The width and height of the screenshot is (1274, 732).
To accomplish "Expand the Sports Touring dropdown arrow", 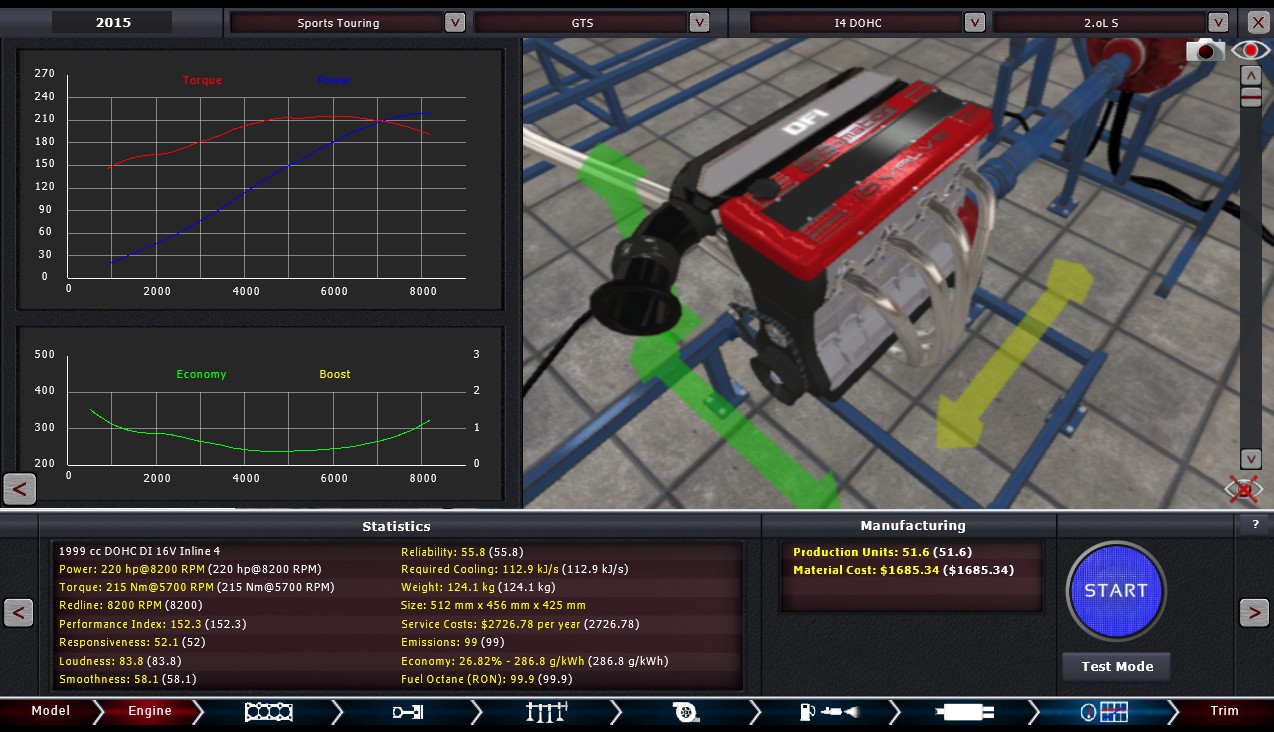I will pyautogui.click(x=454, y=22).
